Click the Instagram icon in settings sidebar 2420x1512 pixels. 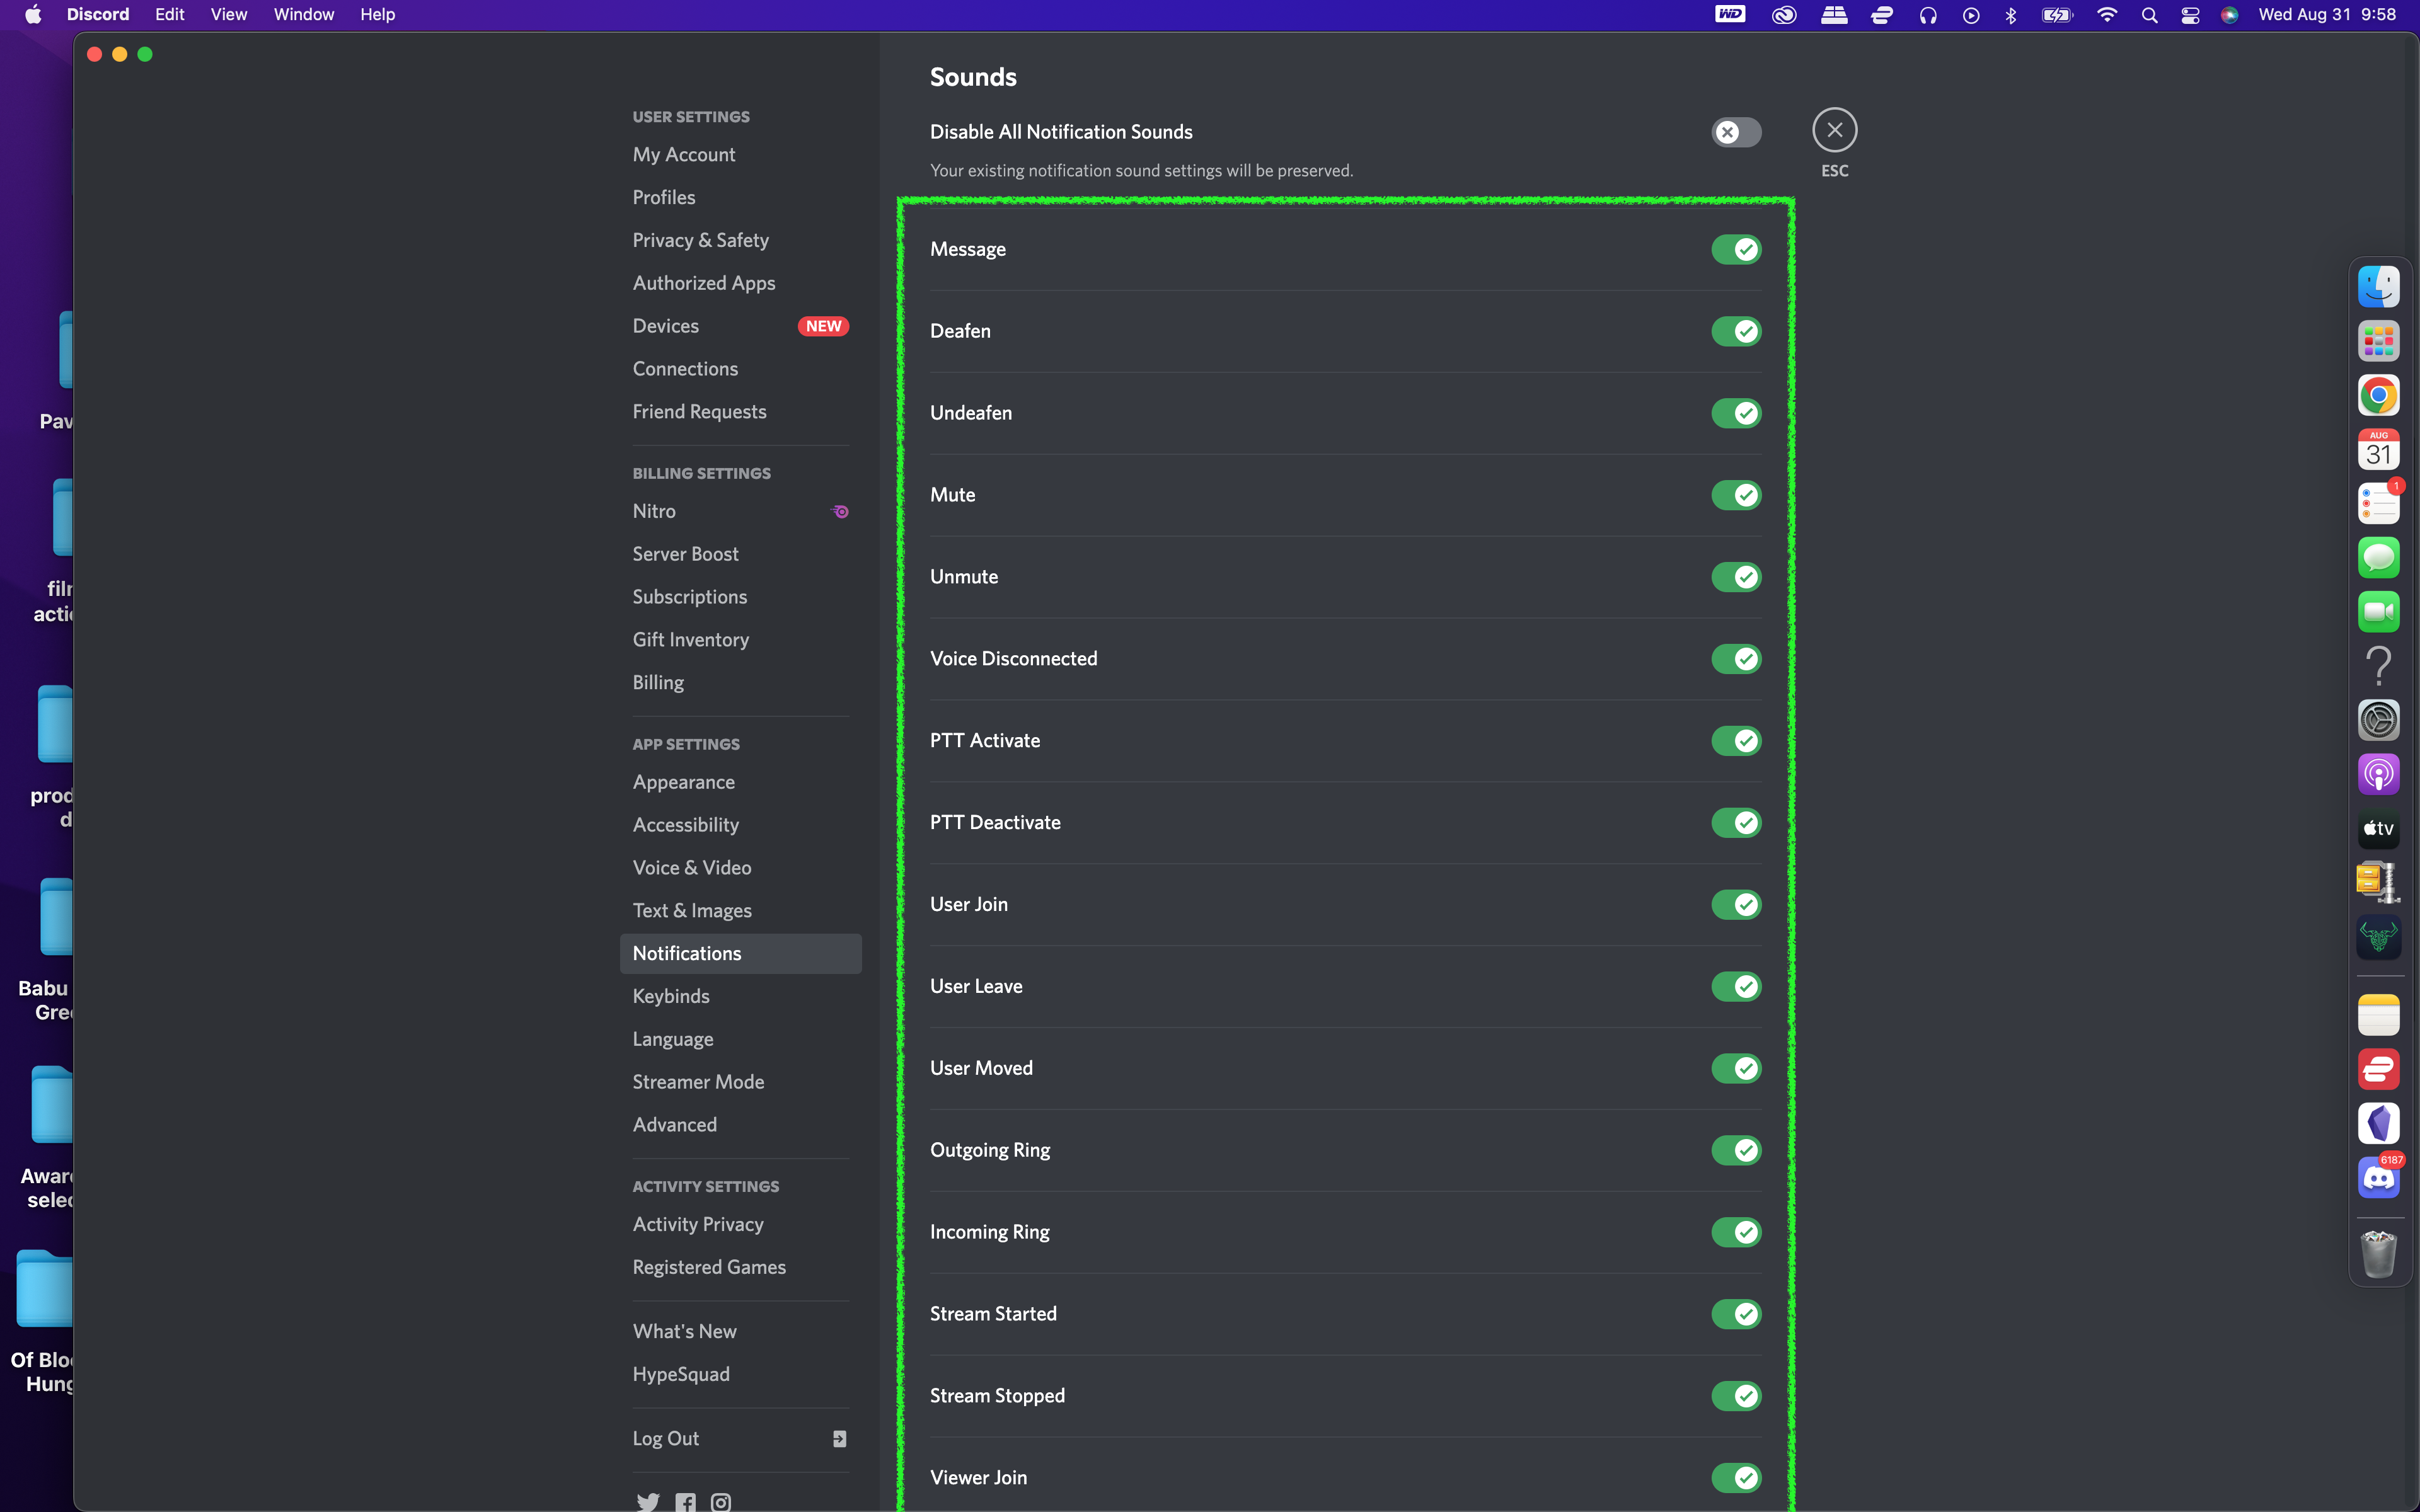tap(721, 1501)
